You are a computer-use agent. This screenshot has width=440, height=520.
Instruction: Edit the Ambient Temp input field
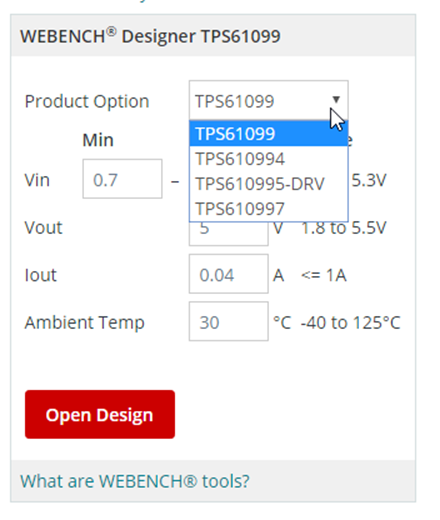229,321
